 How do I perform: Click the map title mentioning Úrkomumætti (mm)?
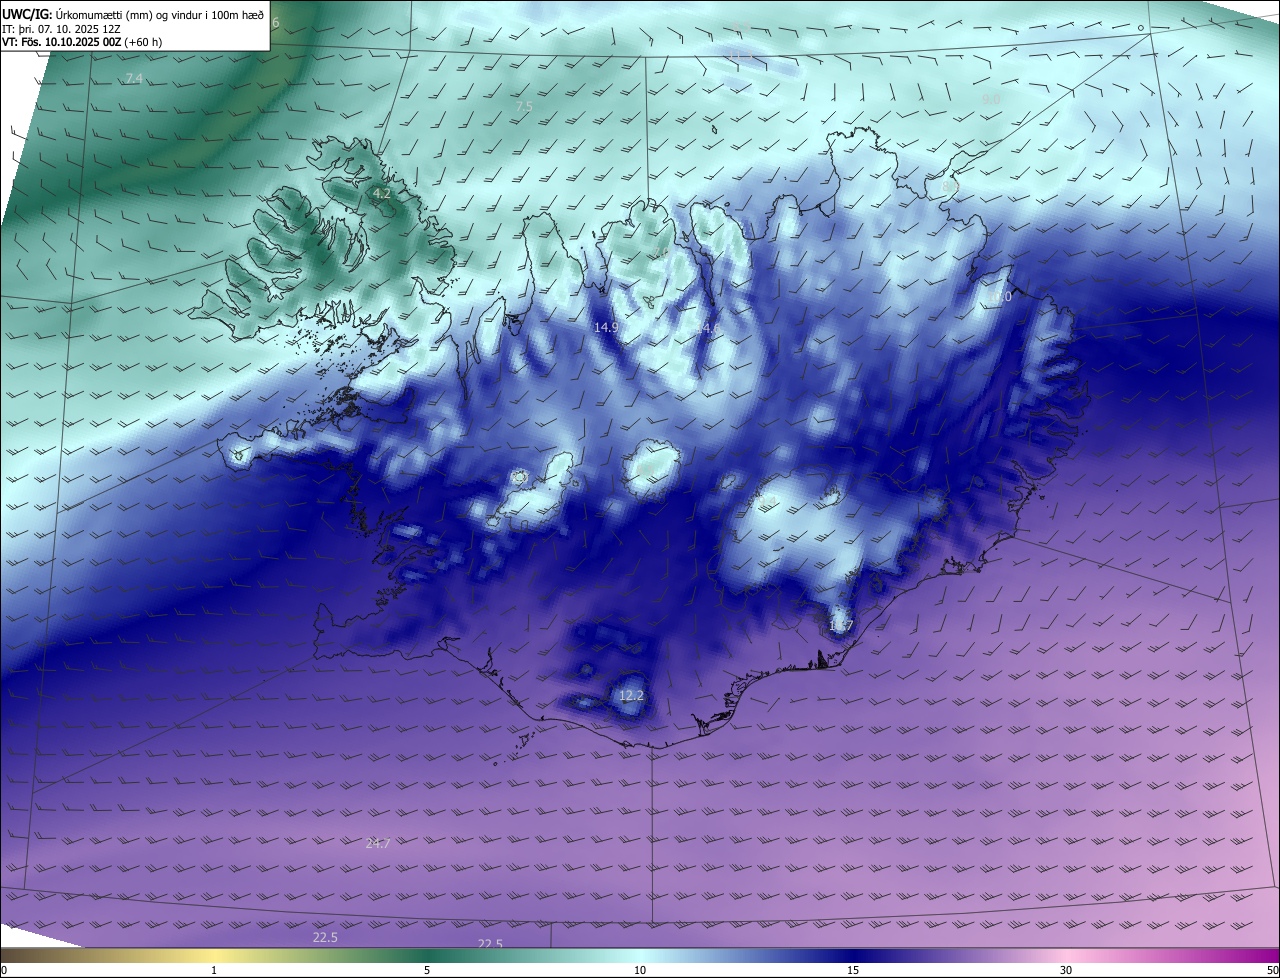coord(133,14)
